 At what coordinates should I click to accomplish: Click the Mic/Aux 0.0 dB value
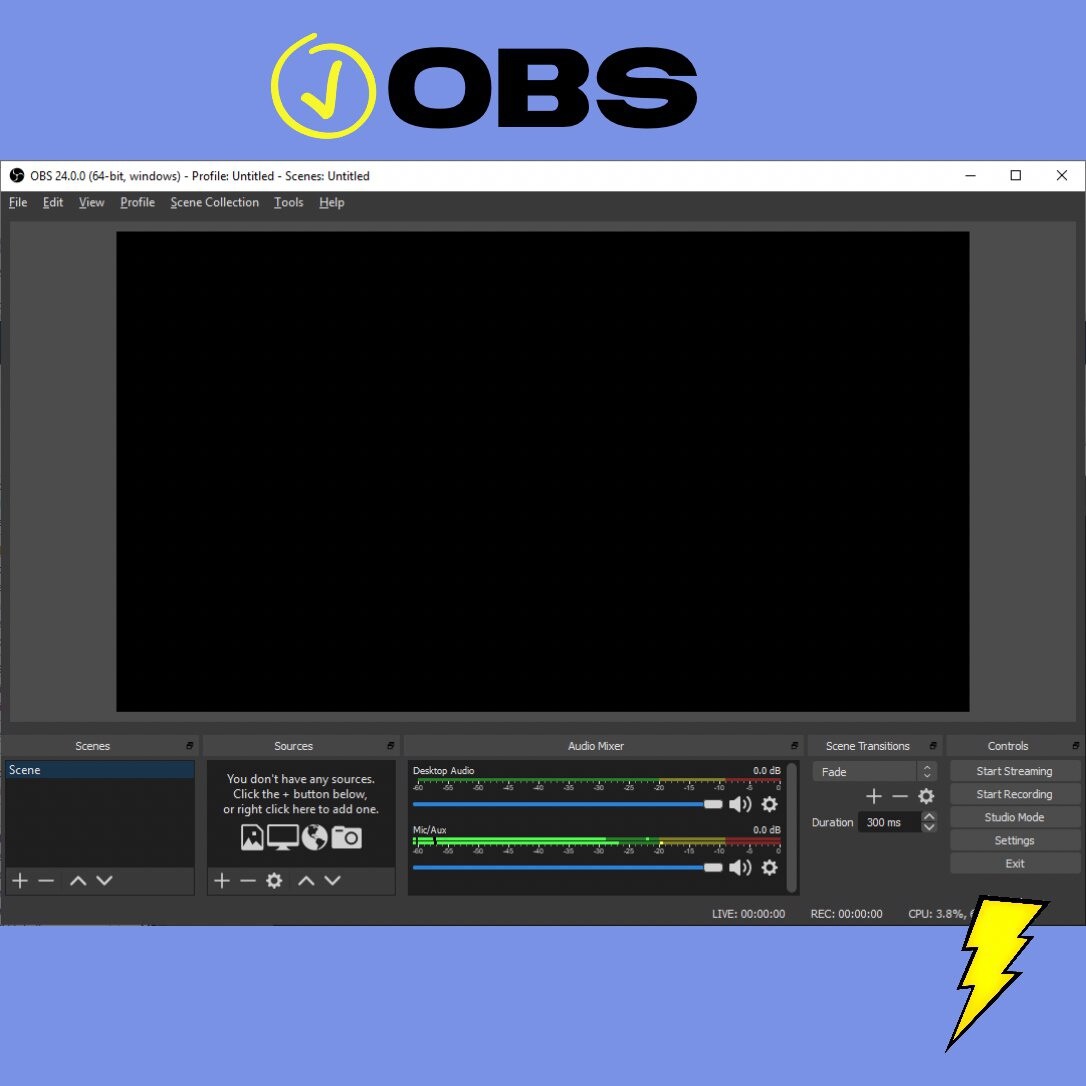767,830
